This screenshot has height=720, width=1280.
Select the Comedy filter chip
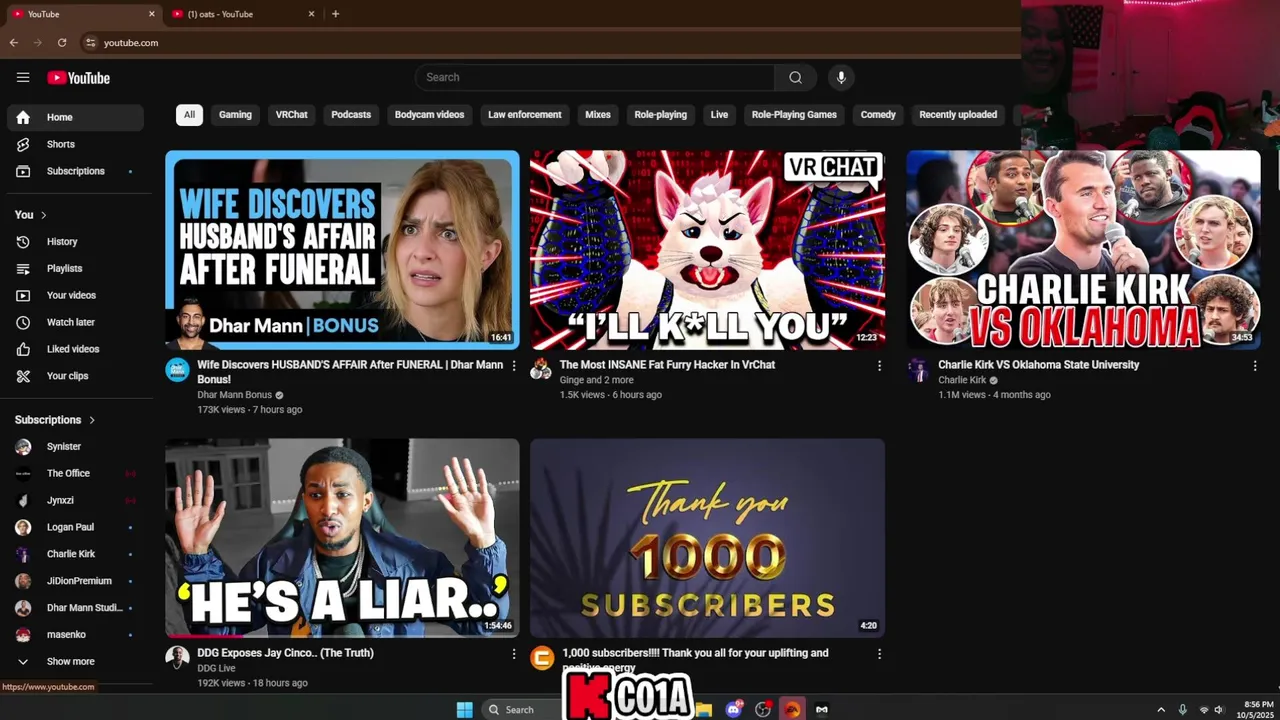[x=878, y=114]
